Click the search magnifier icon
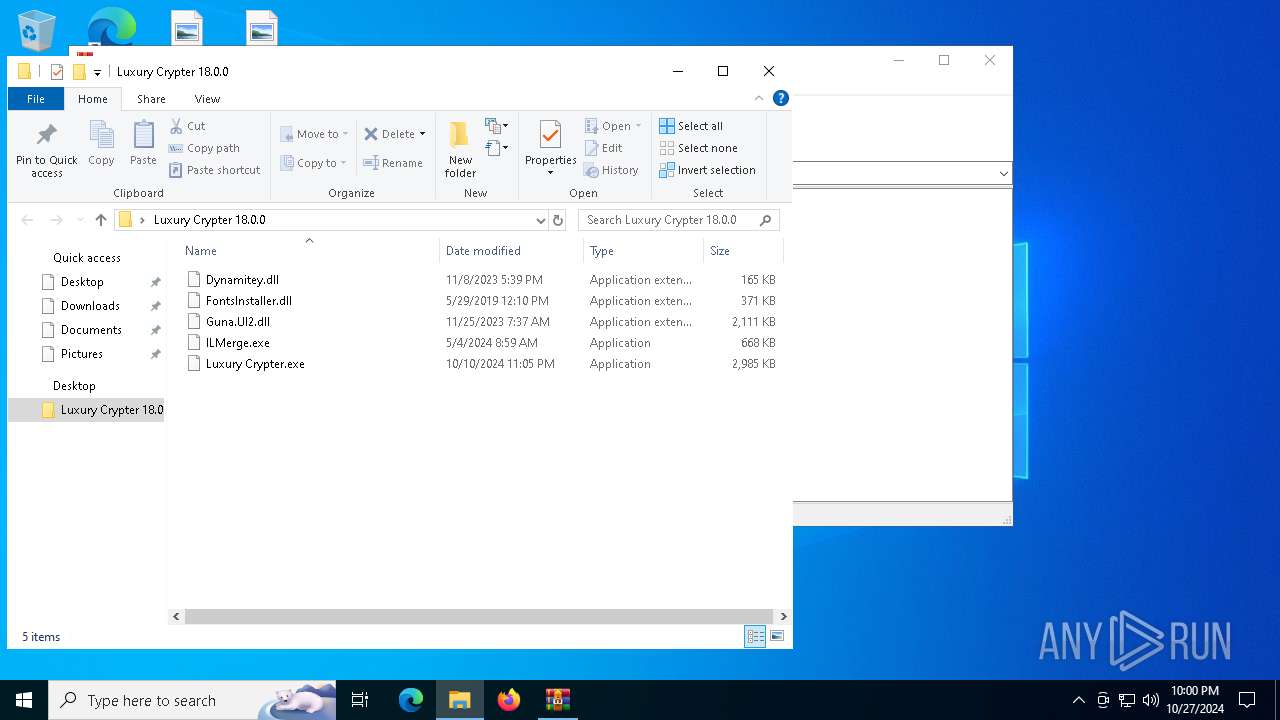Image resolution: width=1280 pixels, height=720 pixels. (x=766, y=220)
